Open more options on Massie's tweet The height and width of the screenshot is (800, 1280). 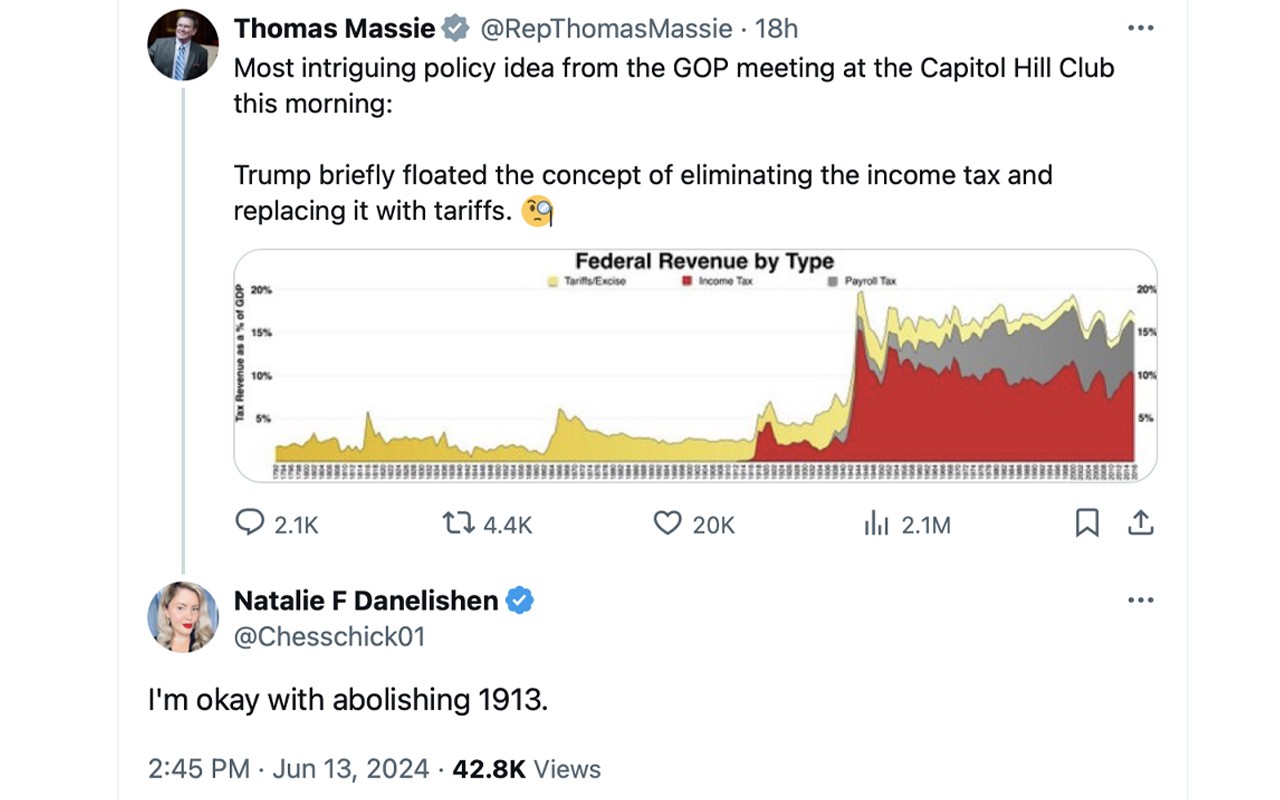(x=1141, y=28)
